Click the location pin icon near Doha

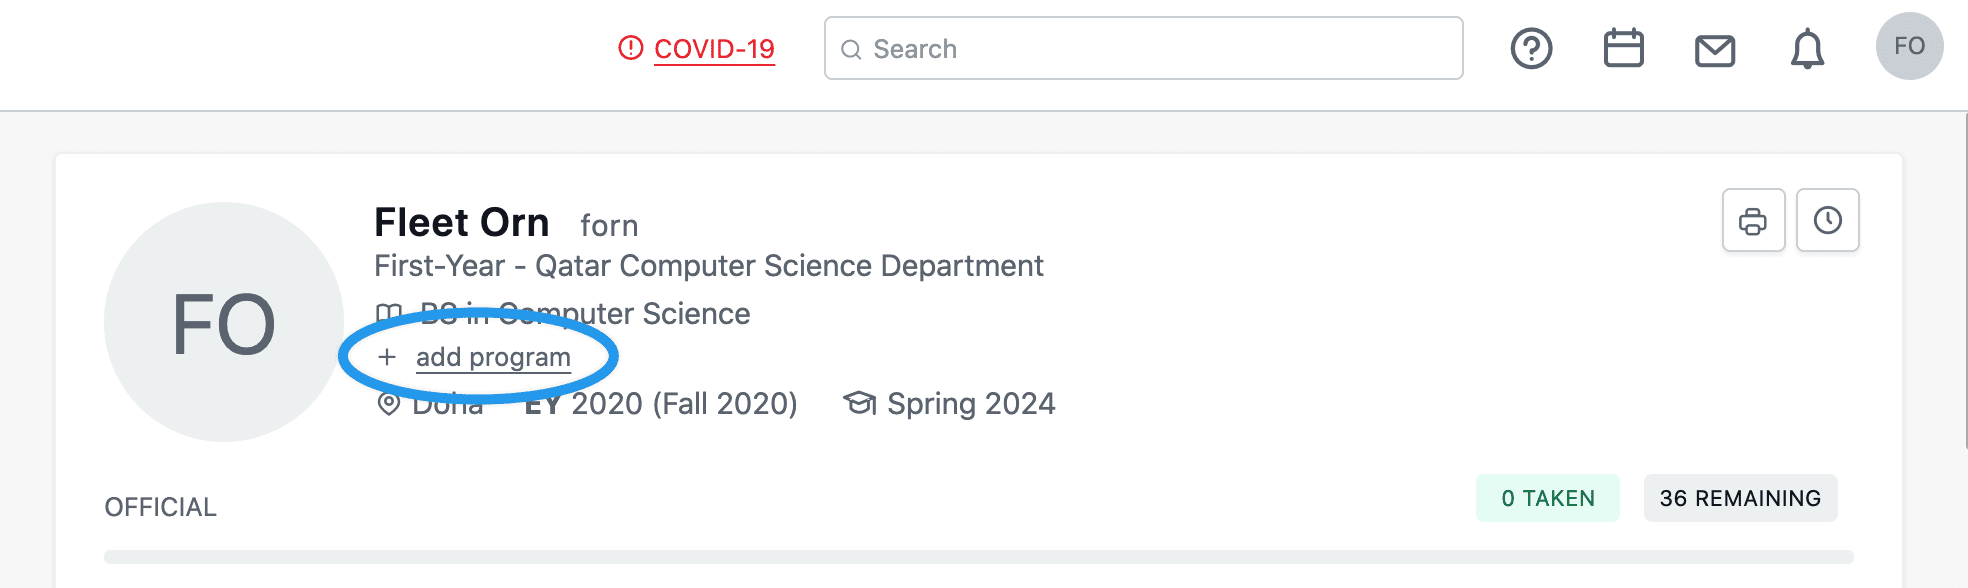[388, 404]
